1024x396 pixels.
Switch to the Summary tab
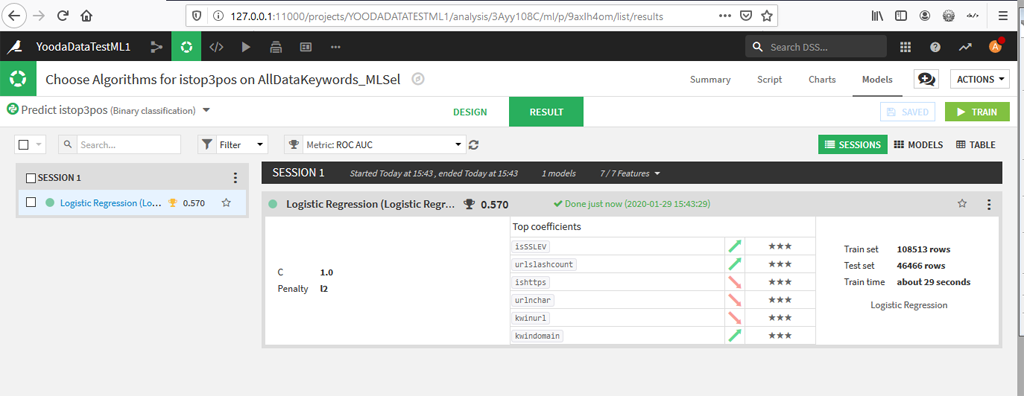(x=710, y=79)
